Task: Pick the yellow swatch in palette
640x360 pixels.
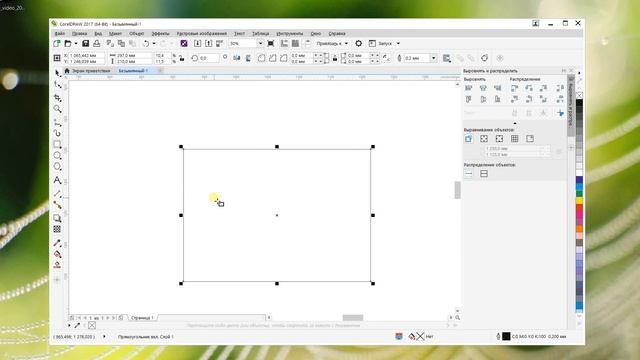Action: [x=579, y=201]
